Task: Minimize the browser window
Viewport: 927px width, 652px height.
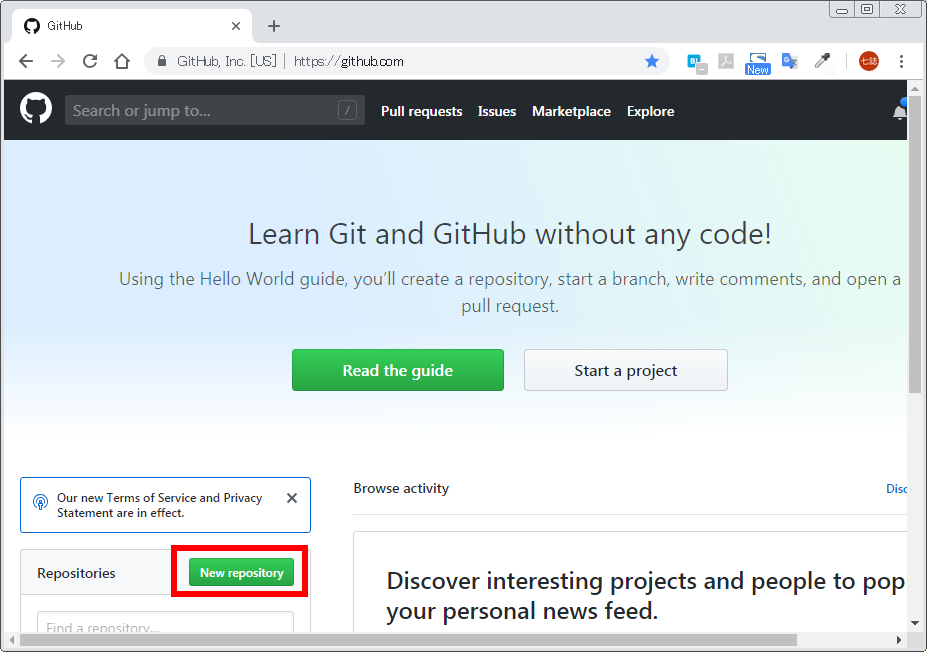Action: point(842,9)
